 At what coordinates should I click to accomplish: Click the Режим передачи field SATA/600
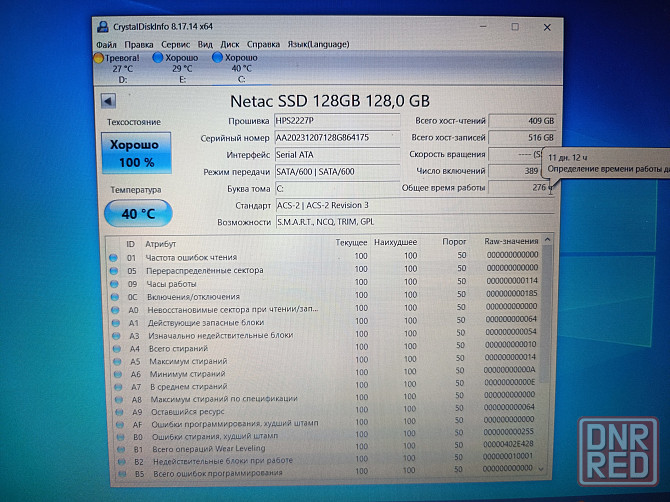(337, 172)
